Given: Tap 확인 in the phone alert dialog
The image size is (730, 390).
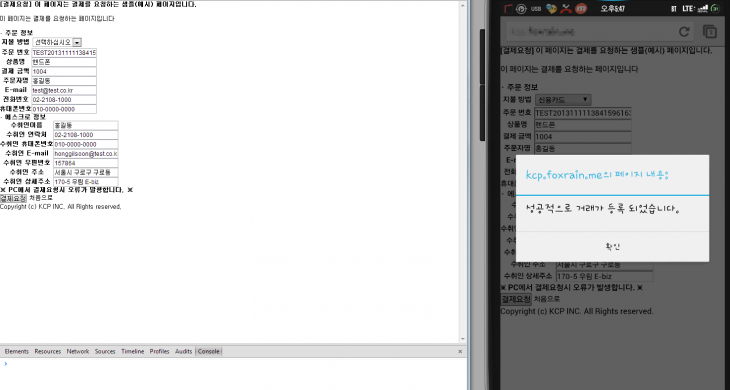Looking at the screenshot, I should 613,247.
